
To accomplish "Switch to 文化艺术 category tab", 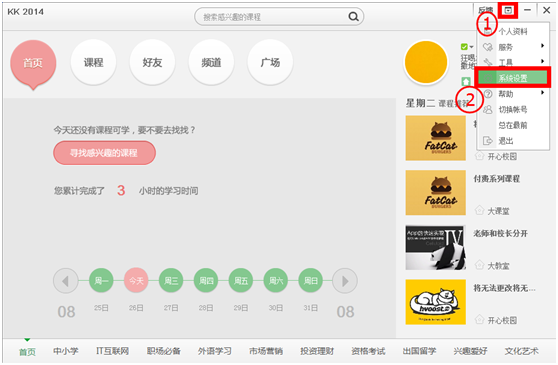I will 522,351.
